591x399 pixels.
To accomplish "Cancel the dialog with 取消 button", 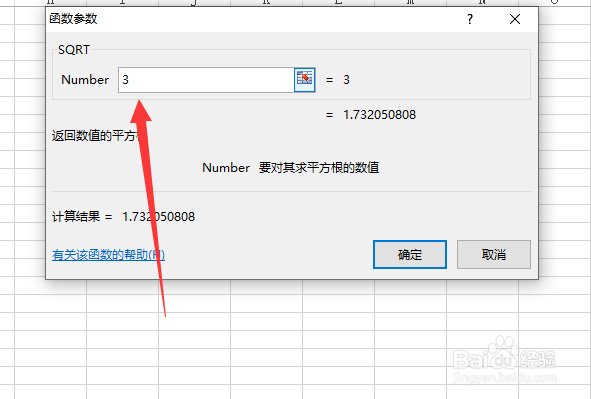I will (x=494, y=255).
